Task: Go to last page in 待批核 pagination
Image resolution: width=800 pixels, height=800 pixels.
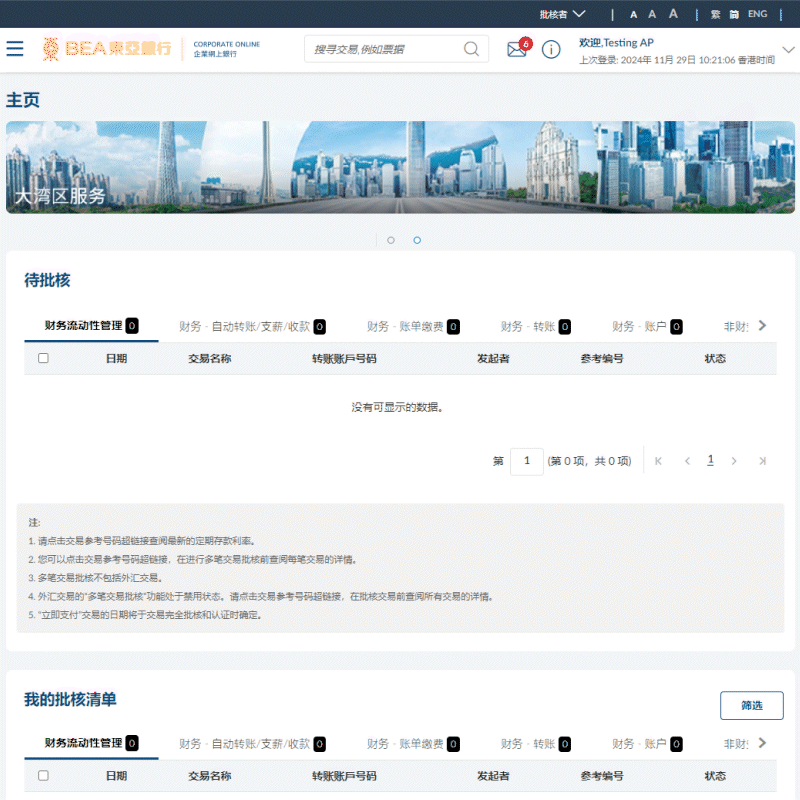Action: pos(762,461)
